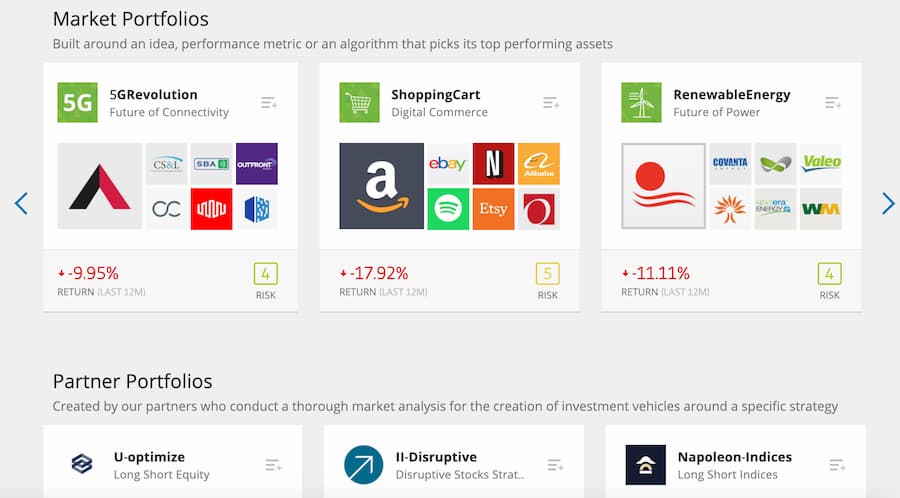Click the green shopping cart icon
This screenshot has height=498, width=900.
pos(359,103)
